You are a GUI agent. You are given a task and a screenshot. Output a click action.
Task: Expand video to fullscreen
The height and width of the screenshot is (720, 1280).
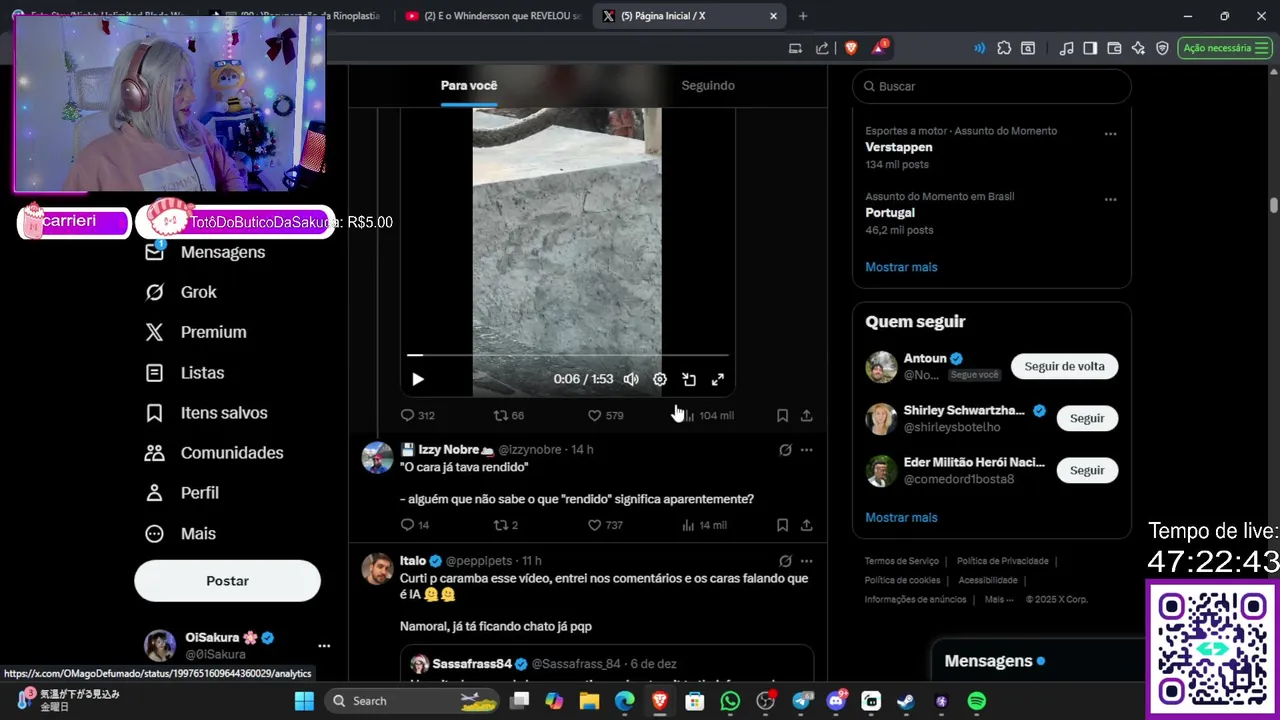coord(718,379)
